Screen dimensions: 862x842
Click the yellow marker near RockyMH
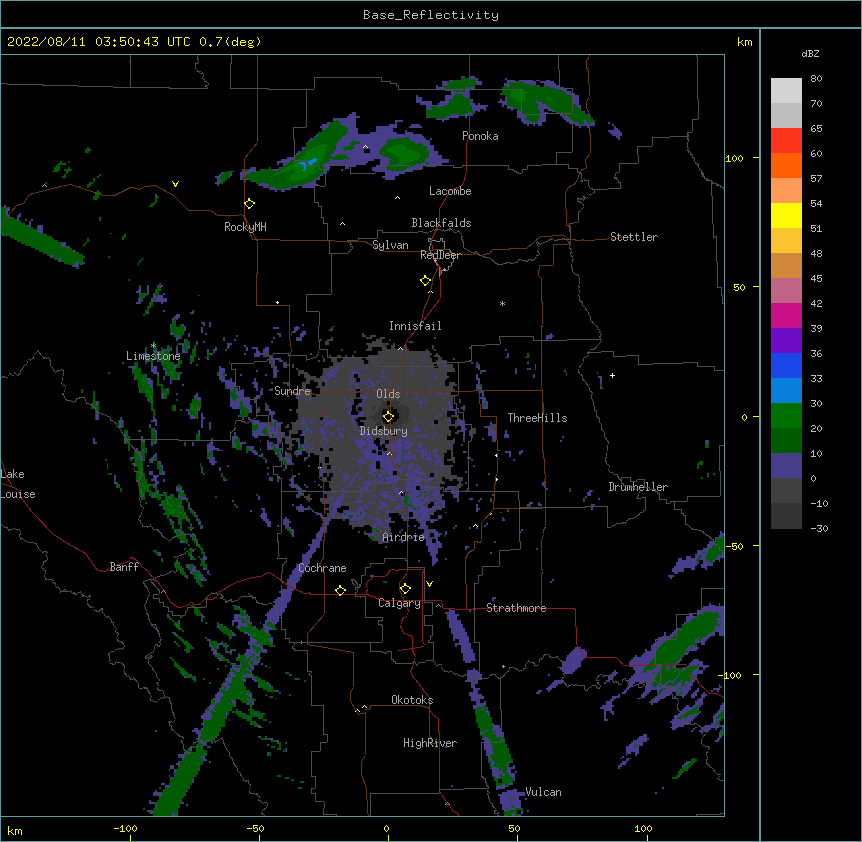(x=249, y=204)
